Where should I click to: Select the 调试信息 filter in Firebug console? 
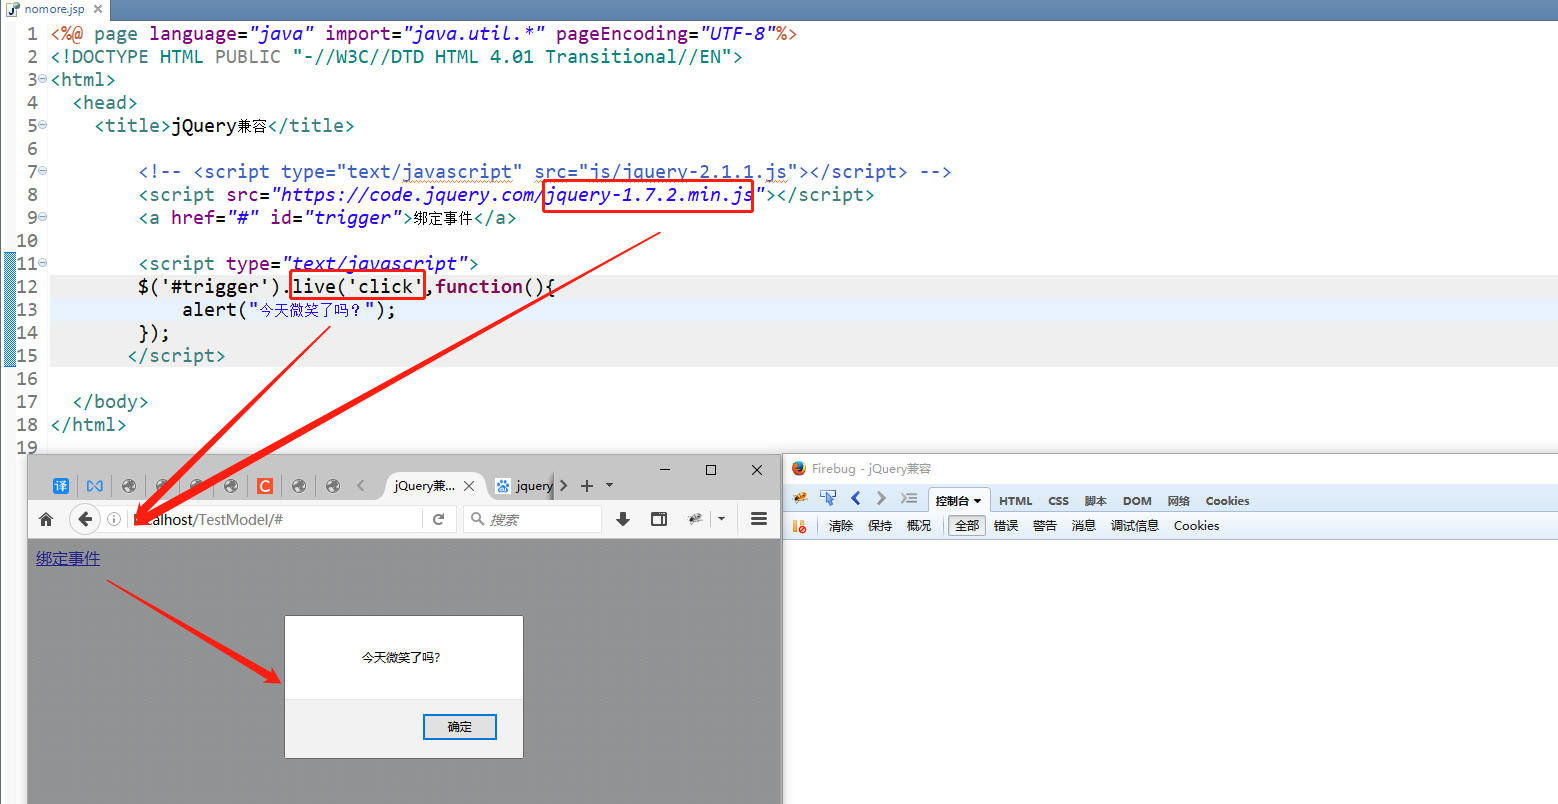coord(1135,526)
